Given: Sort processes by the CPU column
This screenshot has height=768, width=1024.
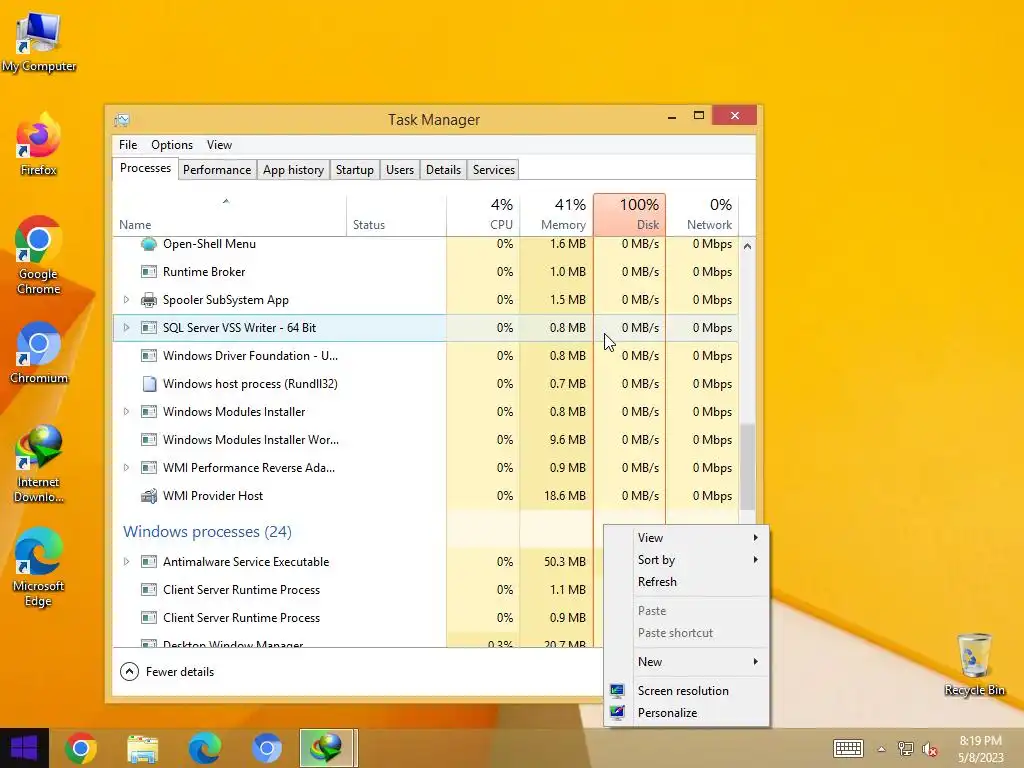Looking at the screenshot, I should tap(483, 216).
